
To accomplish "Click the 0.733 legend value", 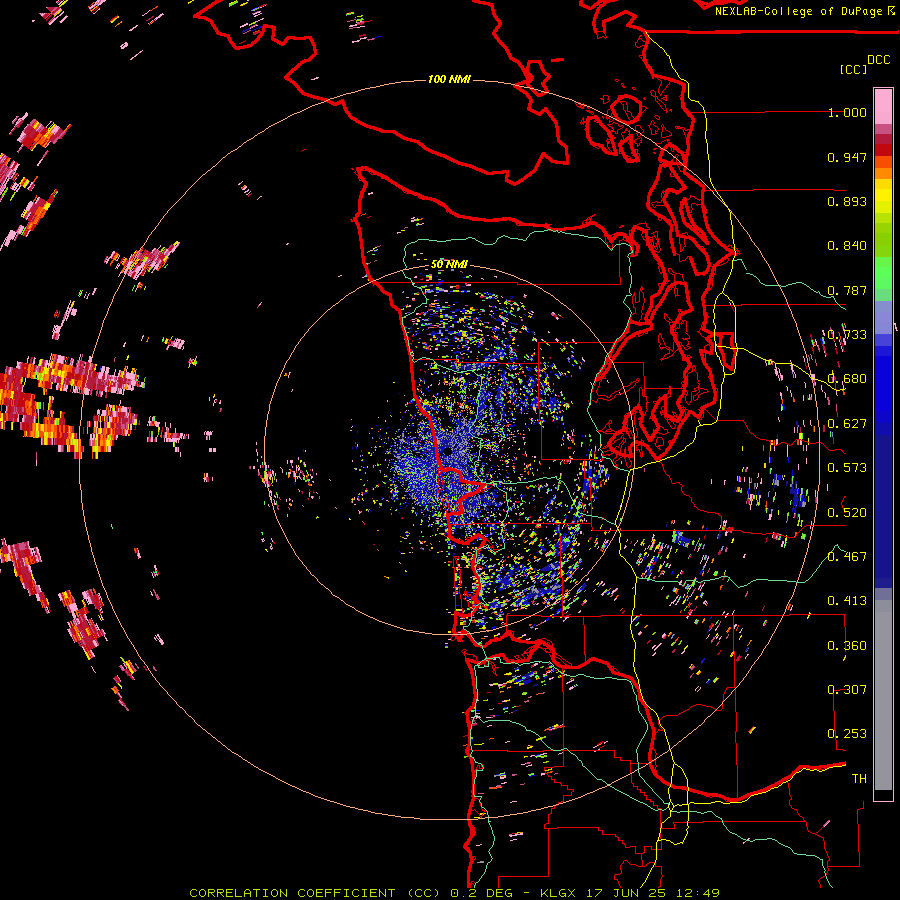I will [x=847, y=335].
